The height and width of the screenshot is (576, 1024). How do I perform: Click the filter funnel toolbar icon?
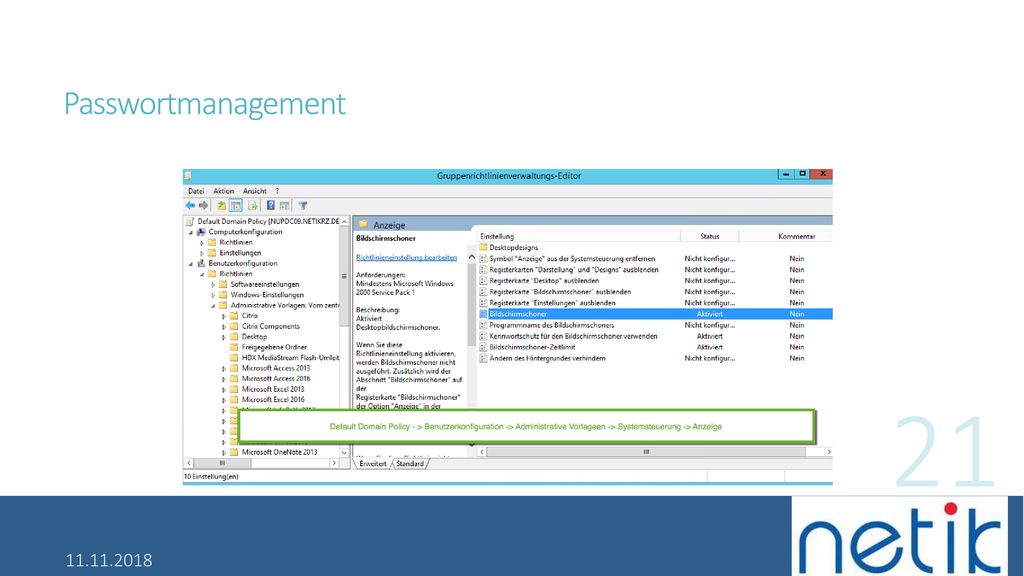(x=303, y=205)
